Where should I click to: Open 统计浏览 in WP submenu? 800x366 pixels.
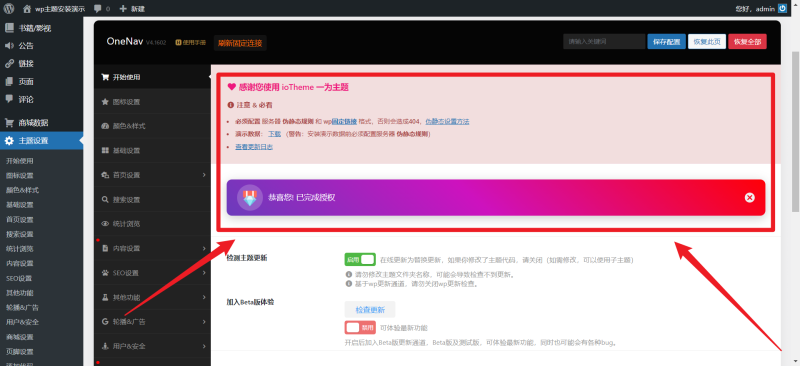pos(20,249)
